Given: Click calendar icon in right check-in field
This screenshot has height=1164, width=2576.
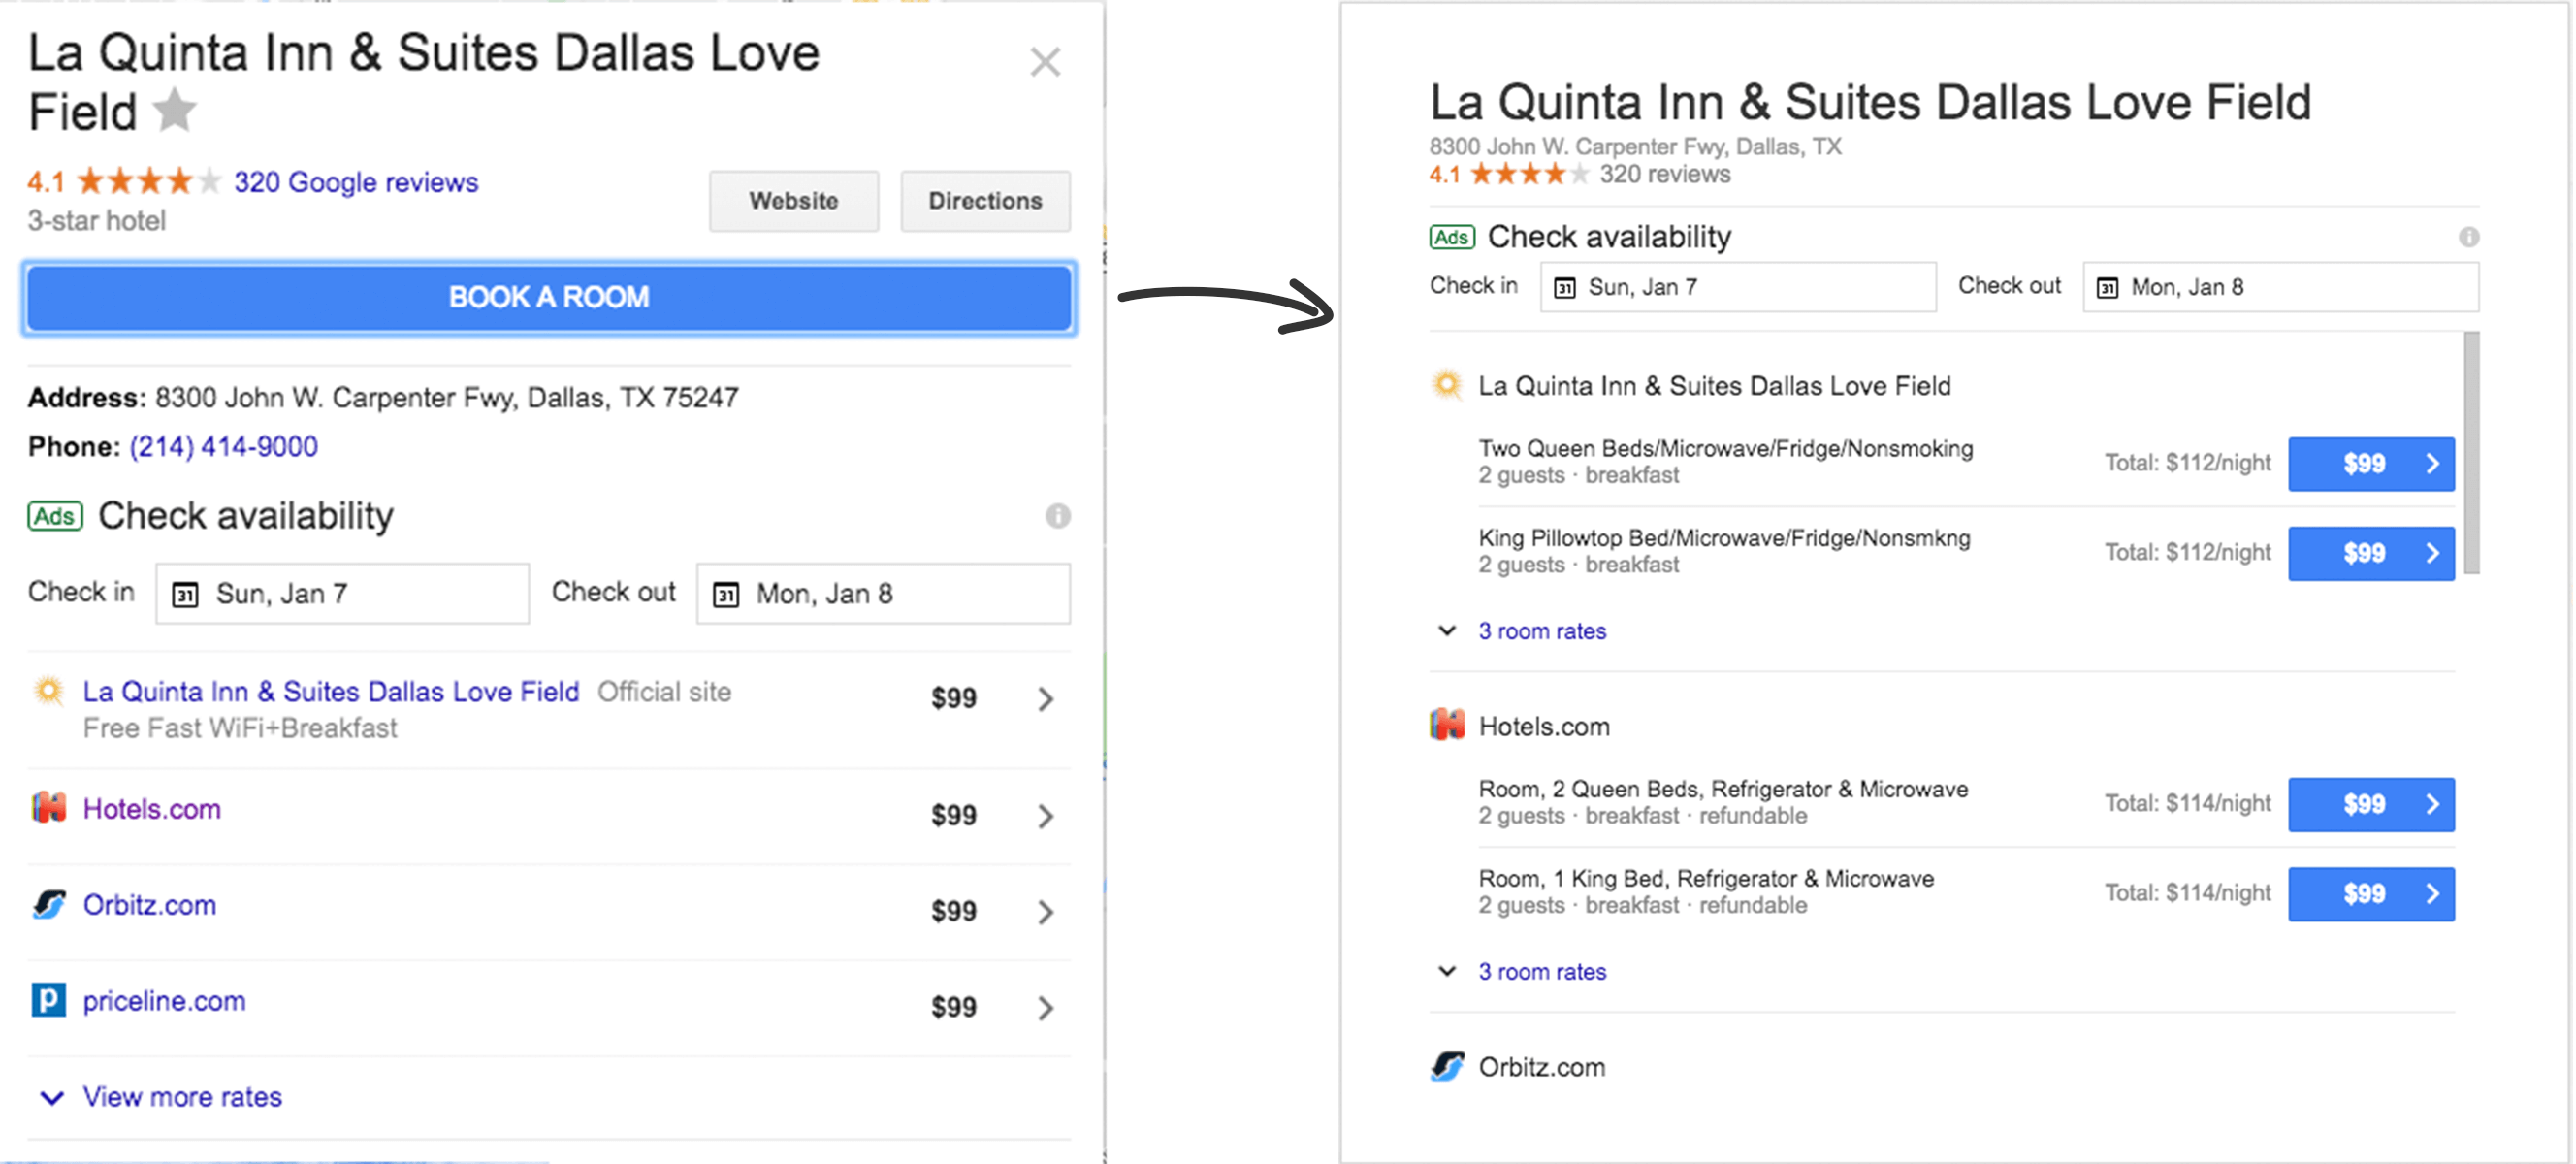Looking at the screenshot, I should tap(1565, 288).
